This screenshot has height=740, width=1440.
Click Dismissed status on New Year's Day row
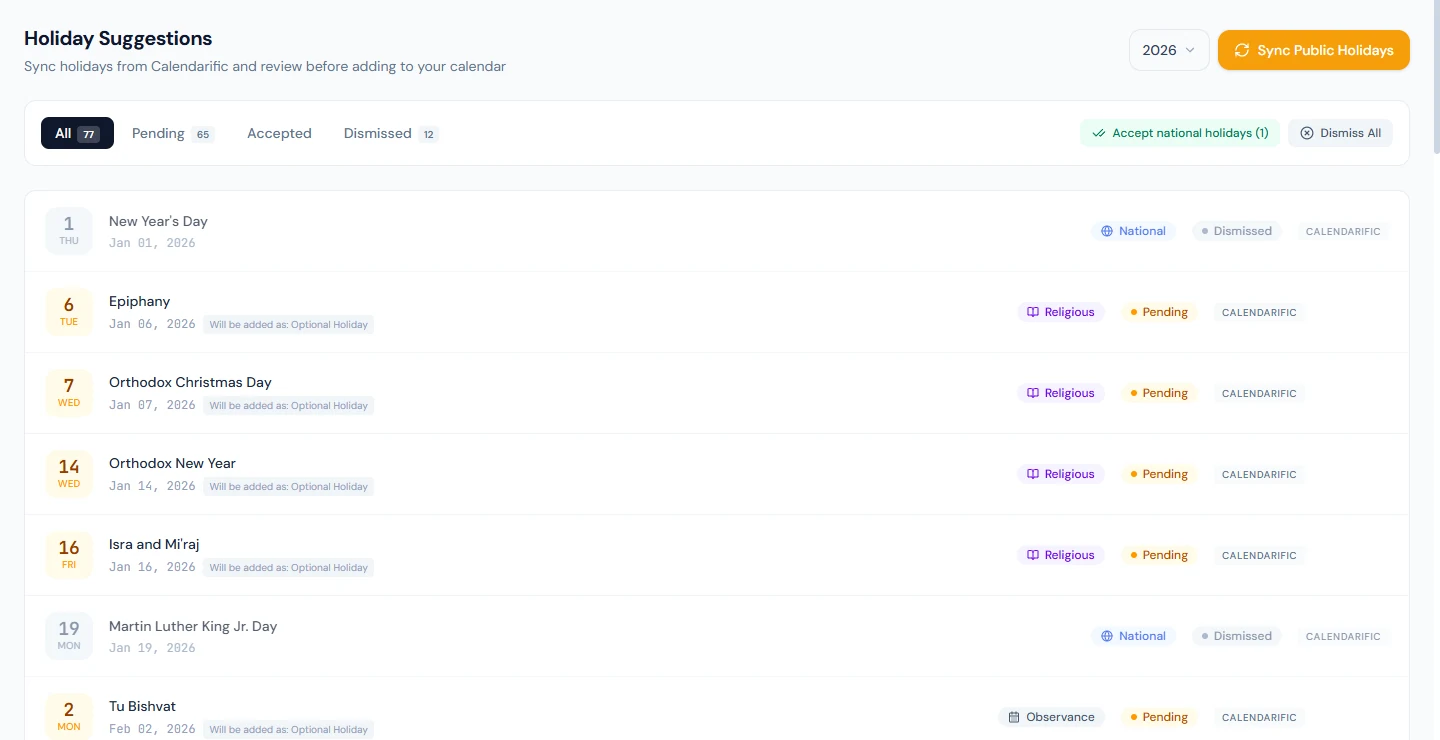(x=1236, y=231)
